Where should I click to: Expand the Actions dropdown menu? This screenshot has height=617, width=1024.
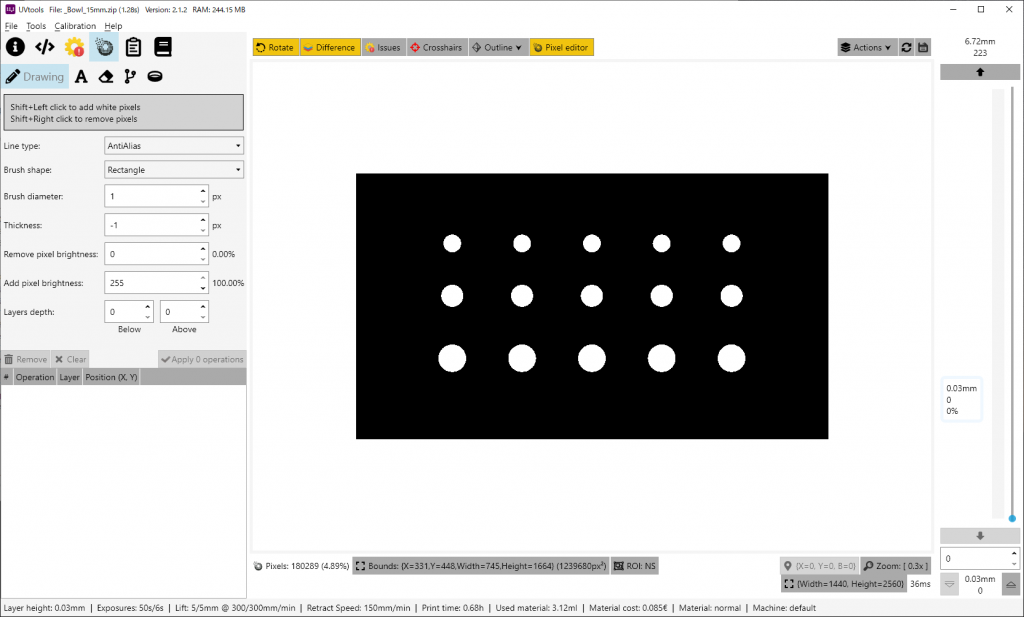866,47
